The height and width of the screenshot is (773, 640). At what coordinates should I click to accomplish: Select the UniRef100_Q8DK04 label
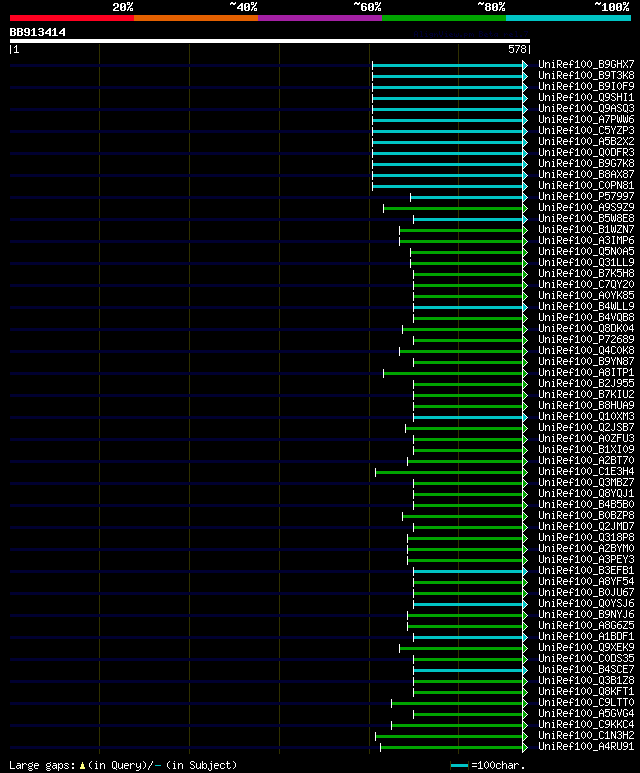[x=586, y=329]
